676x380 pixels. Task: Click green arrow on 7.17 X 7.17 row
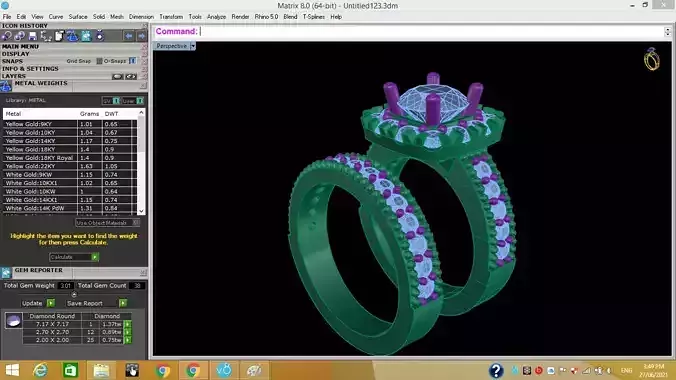click(128, 324)
